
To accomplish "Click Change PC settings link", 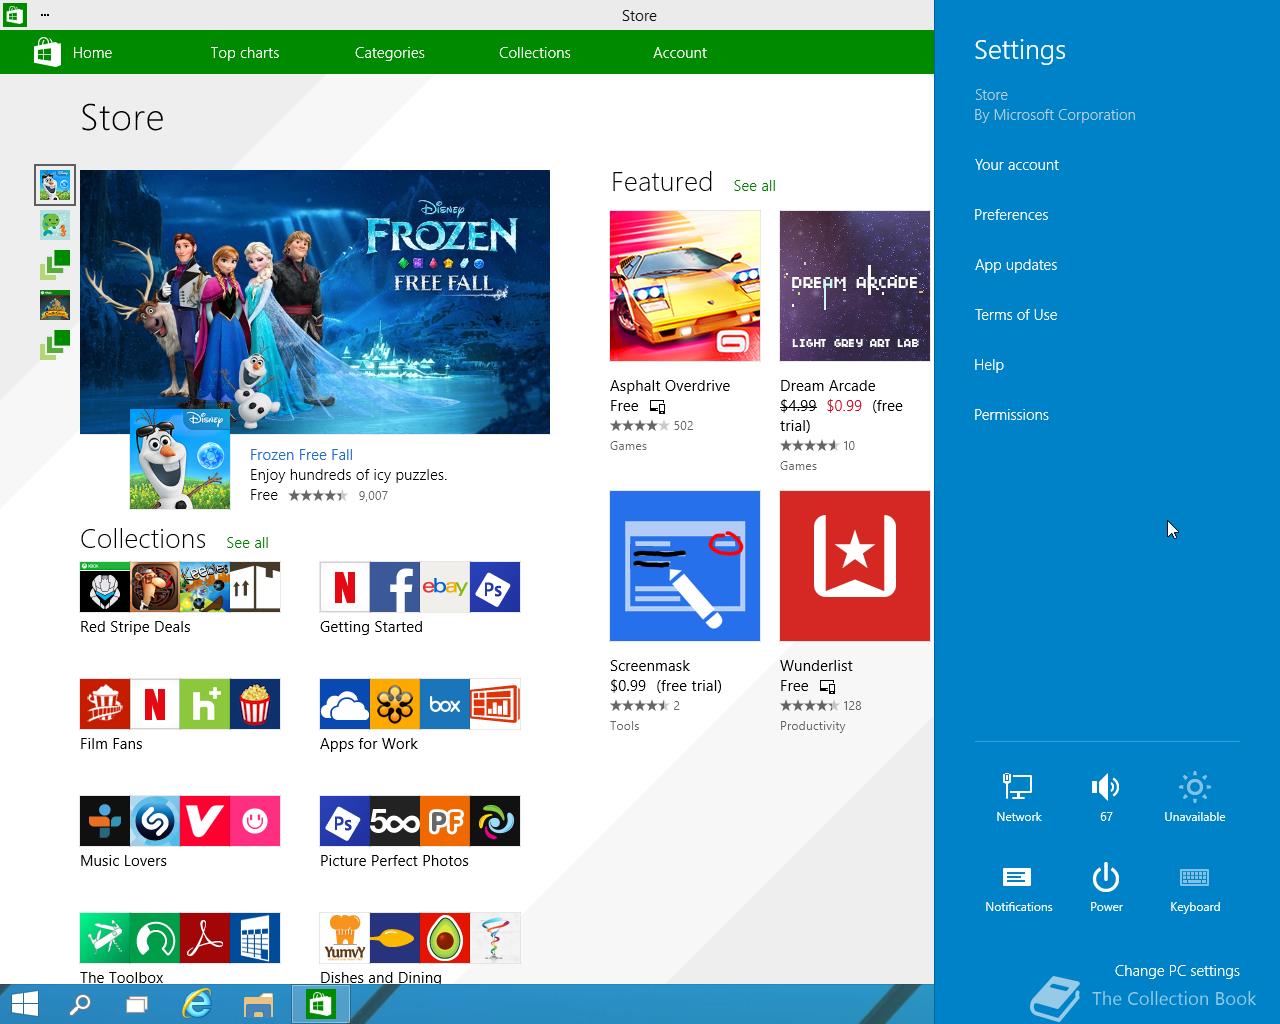I will click(x=1177, y=971).
